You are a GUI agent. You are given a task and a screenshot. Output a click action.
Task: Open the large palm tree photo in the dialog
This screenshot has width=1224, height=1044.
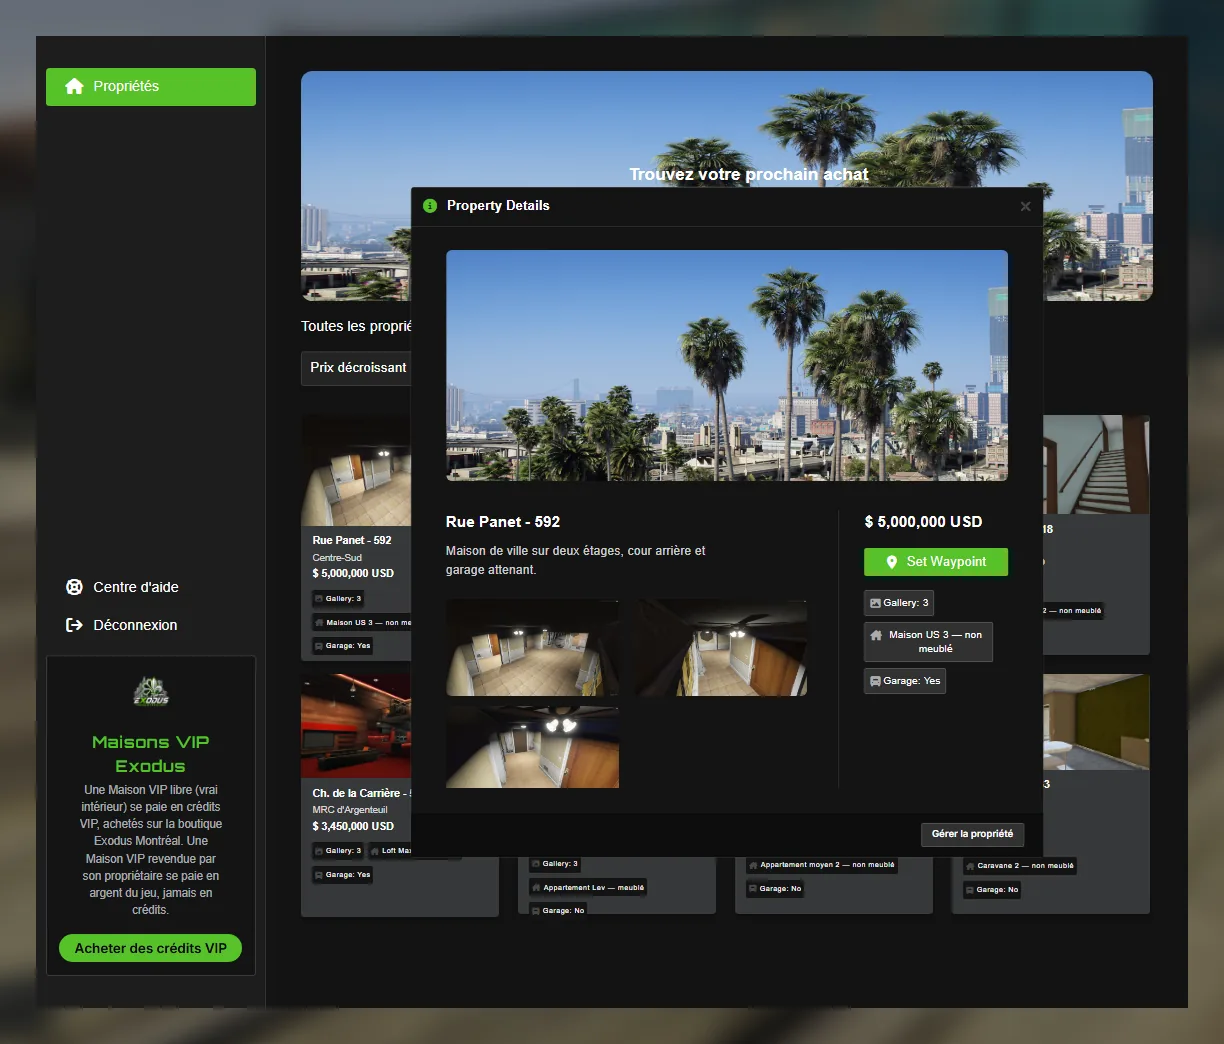click(727, 365)
